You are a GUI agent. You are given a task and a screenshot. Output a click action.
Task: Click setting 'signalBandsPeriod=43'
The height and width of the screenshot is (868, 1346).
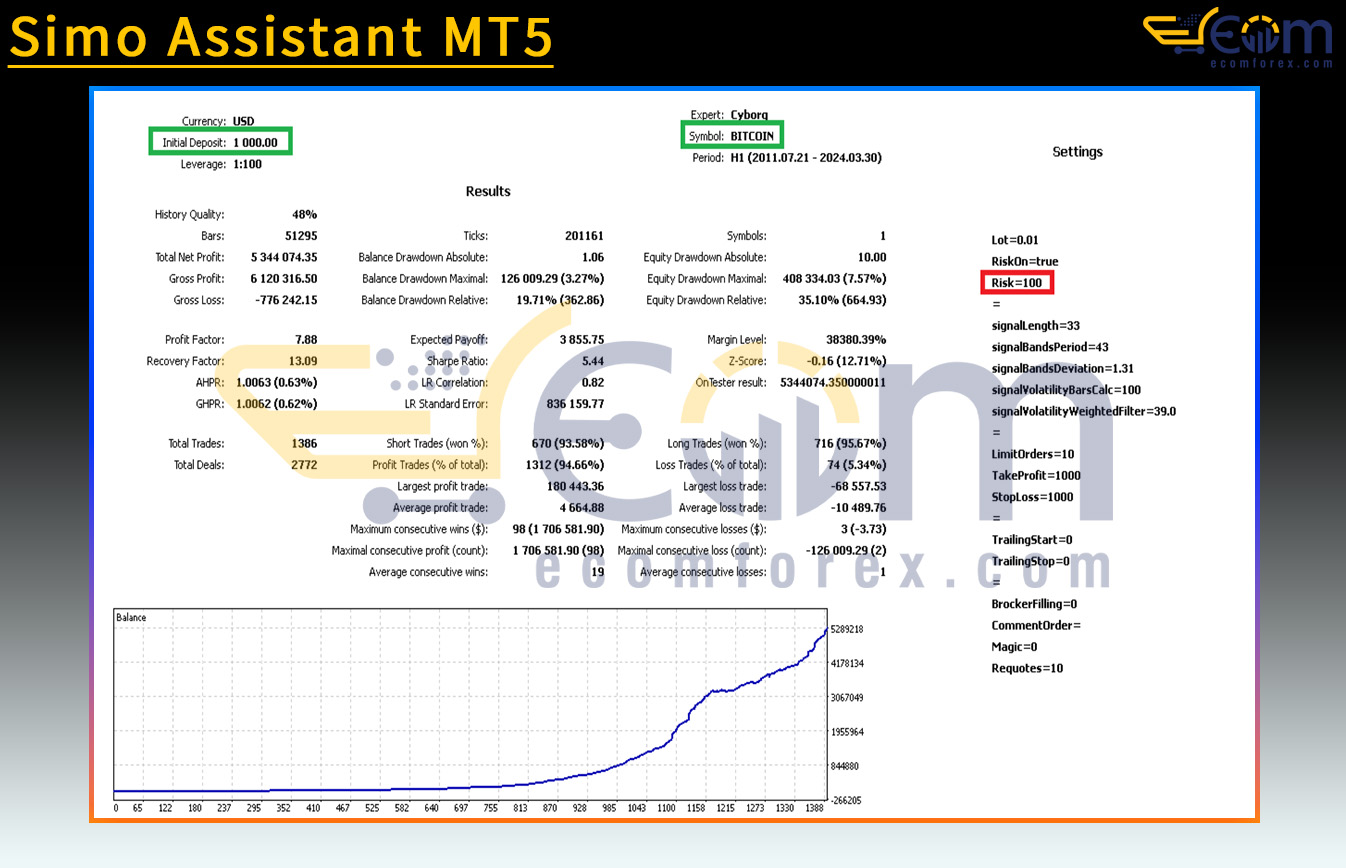[1050, 347]
